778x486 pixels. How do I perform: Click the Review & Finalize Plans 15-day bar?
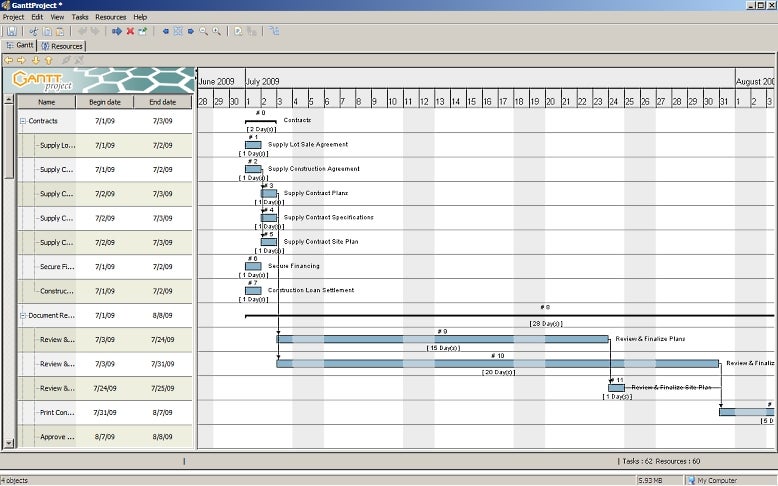point(443,340)
